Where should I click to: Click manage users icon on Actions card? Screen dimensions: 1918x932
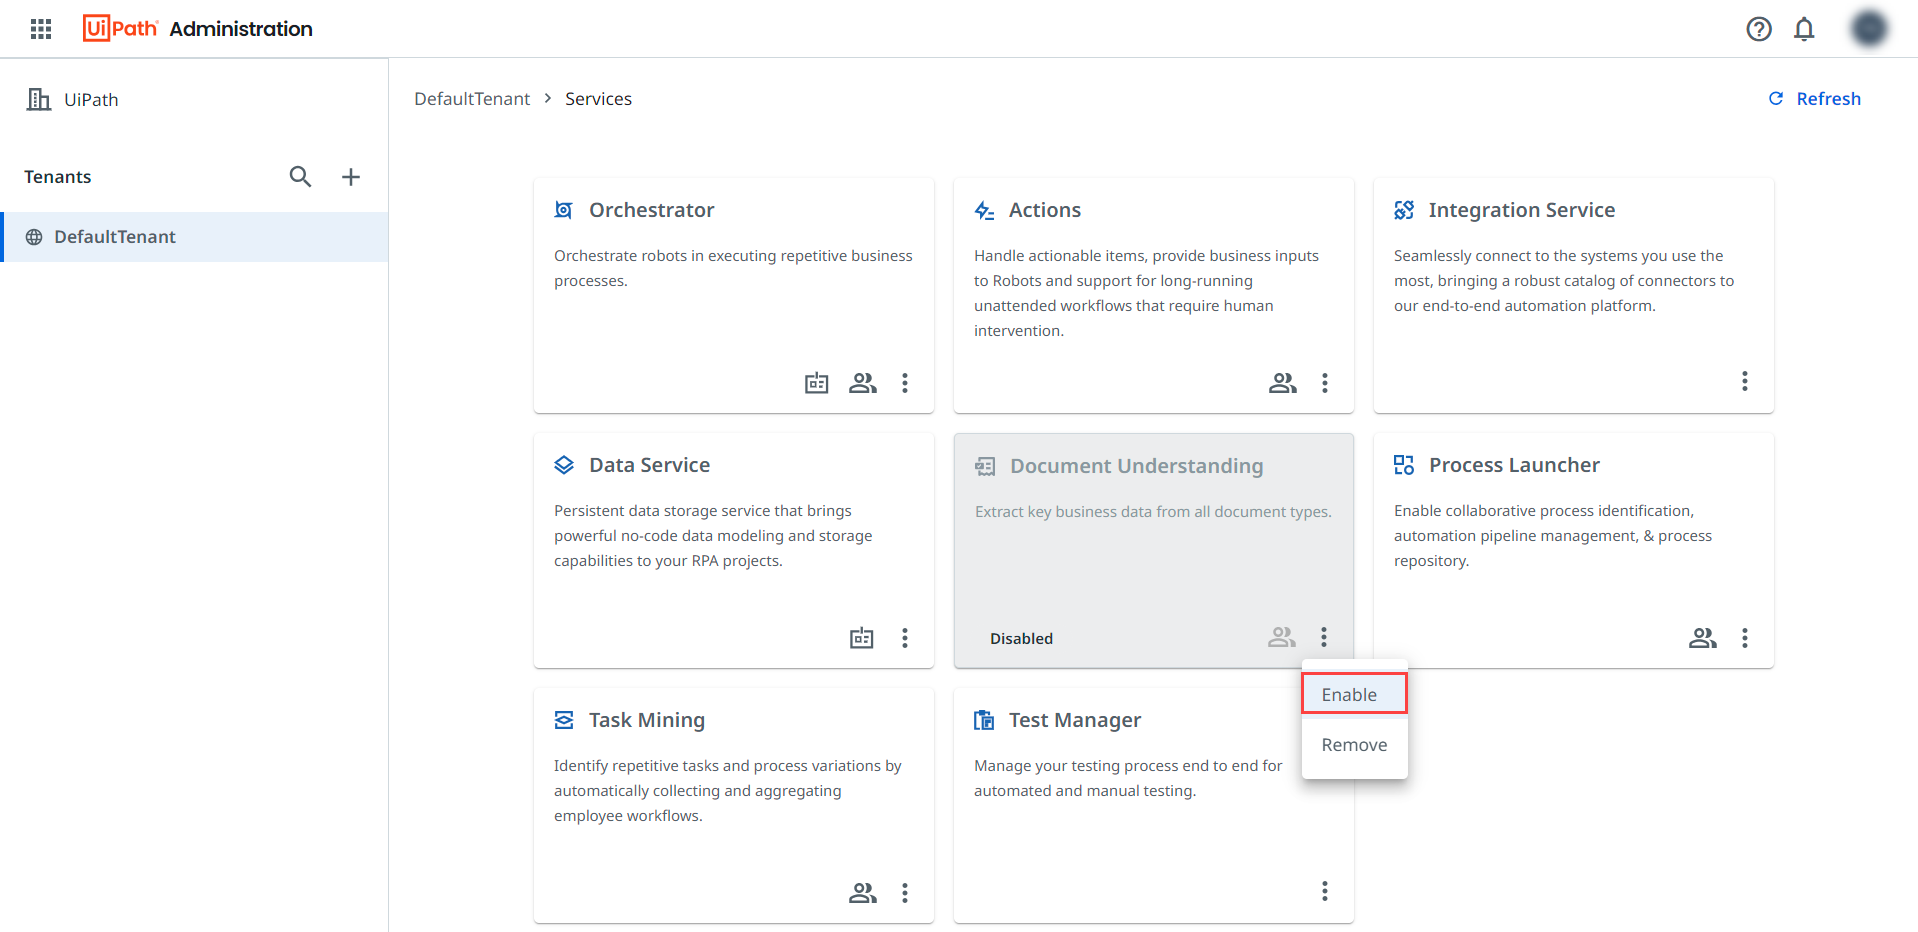1282,383
